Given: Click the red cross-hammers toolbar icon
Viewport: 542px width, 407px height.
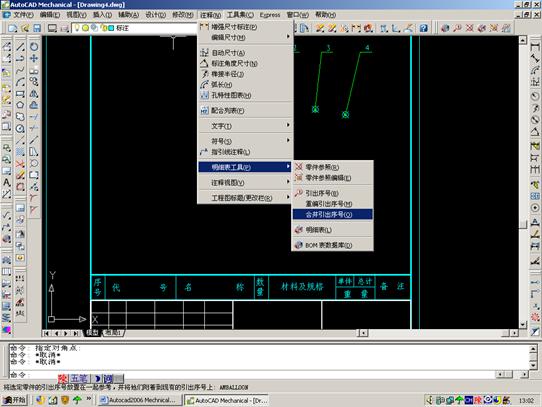Looking at the screenshot, I should point(469,28).
